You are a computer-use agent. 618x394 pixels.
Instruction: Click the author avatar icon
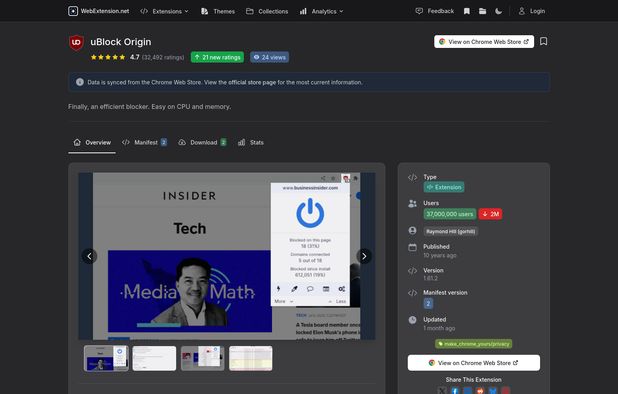click(x=412, y=230)
